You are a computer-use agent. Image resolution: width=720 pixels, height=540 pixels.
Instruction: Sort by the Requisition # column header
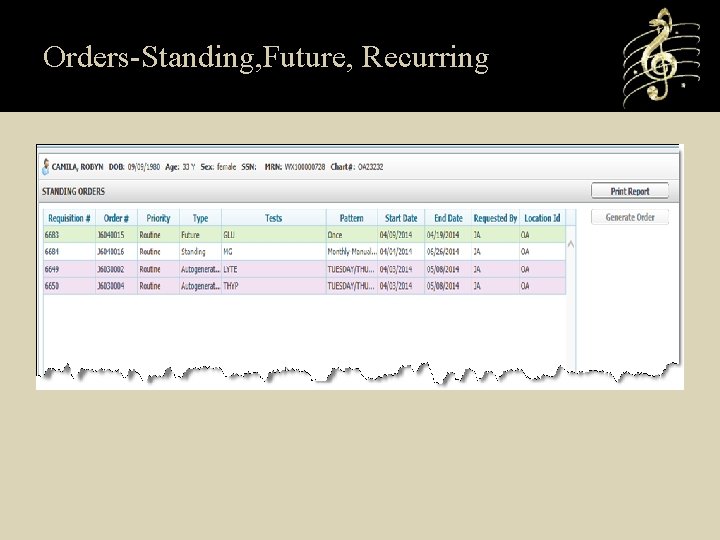[x=69, y=218]
